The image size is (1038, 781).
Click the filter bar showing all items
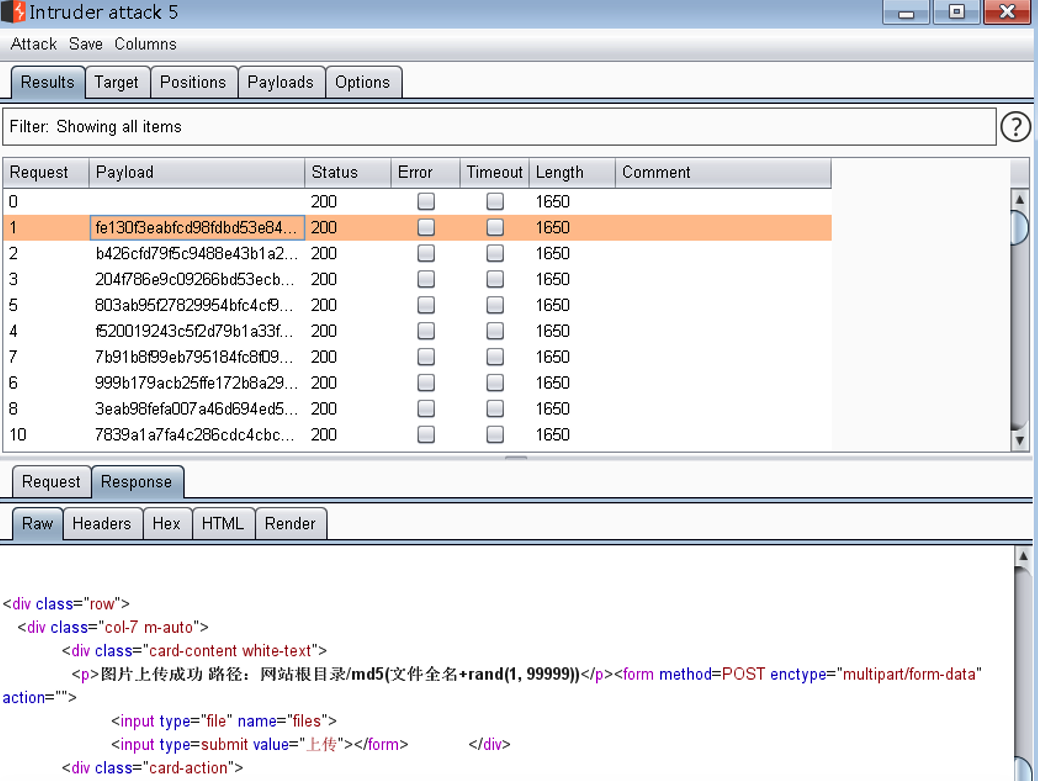pyautogui.click(x=498, y=127)
